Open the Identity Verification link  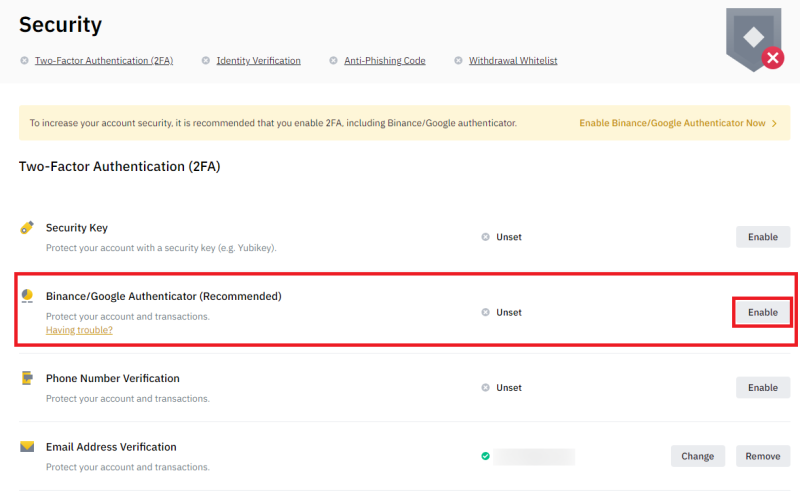[x=259, y=60]
